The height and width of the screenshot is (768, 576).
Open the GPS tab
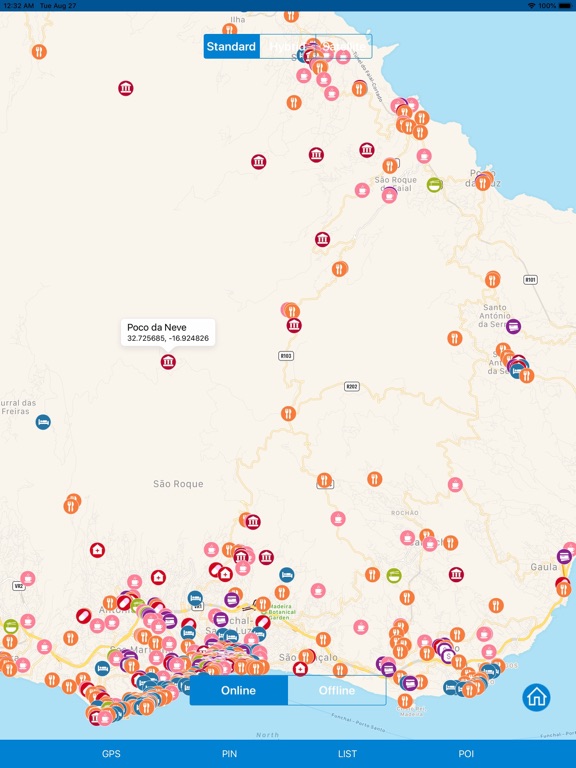click(x=111, y=754)
